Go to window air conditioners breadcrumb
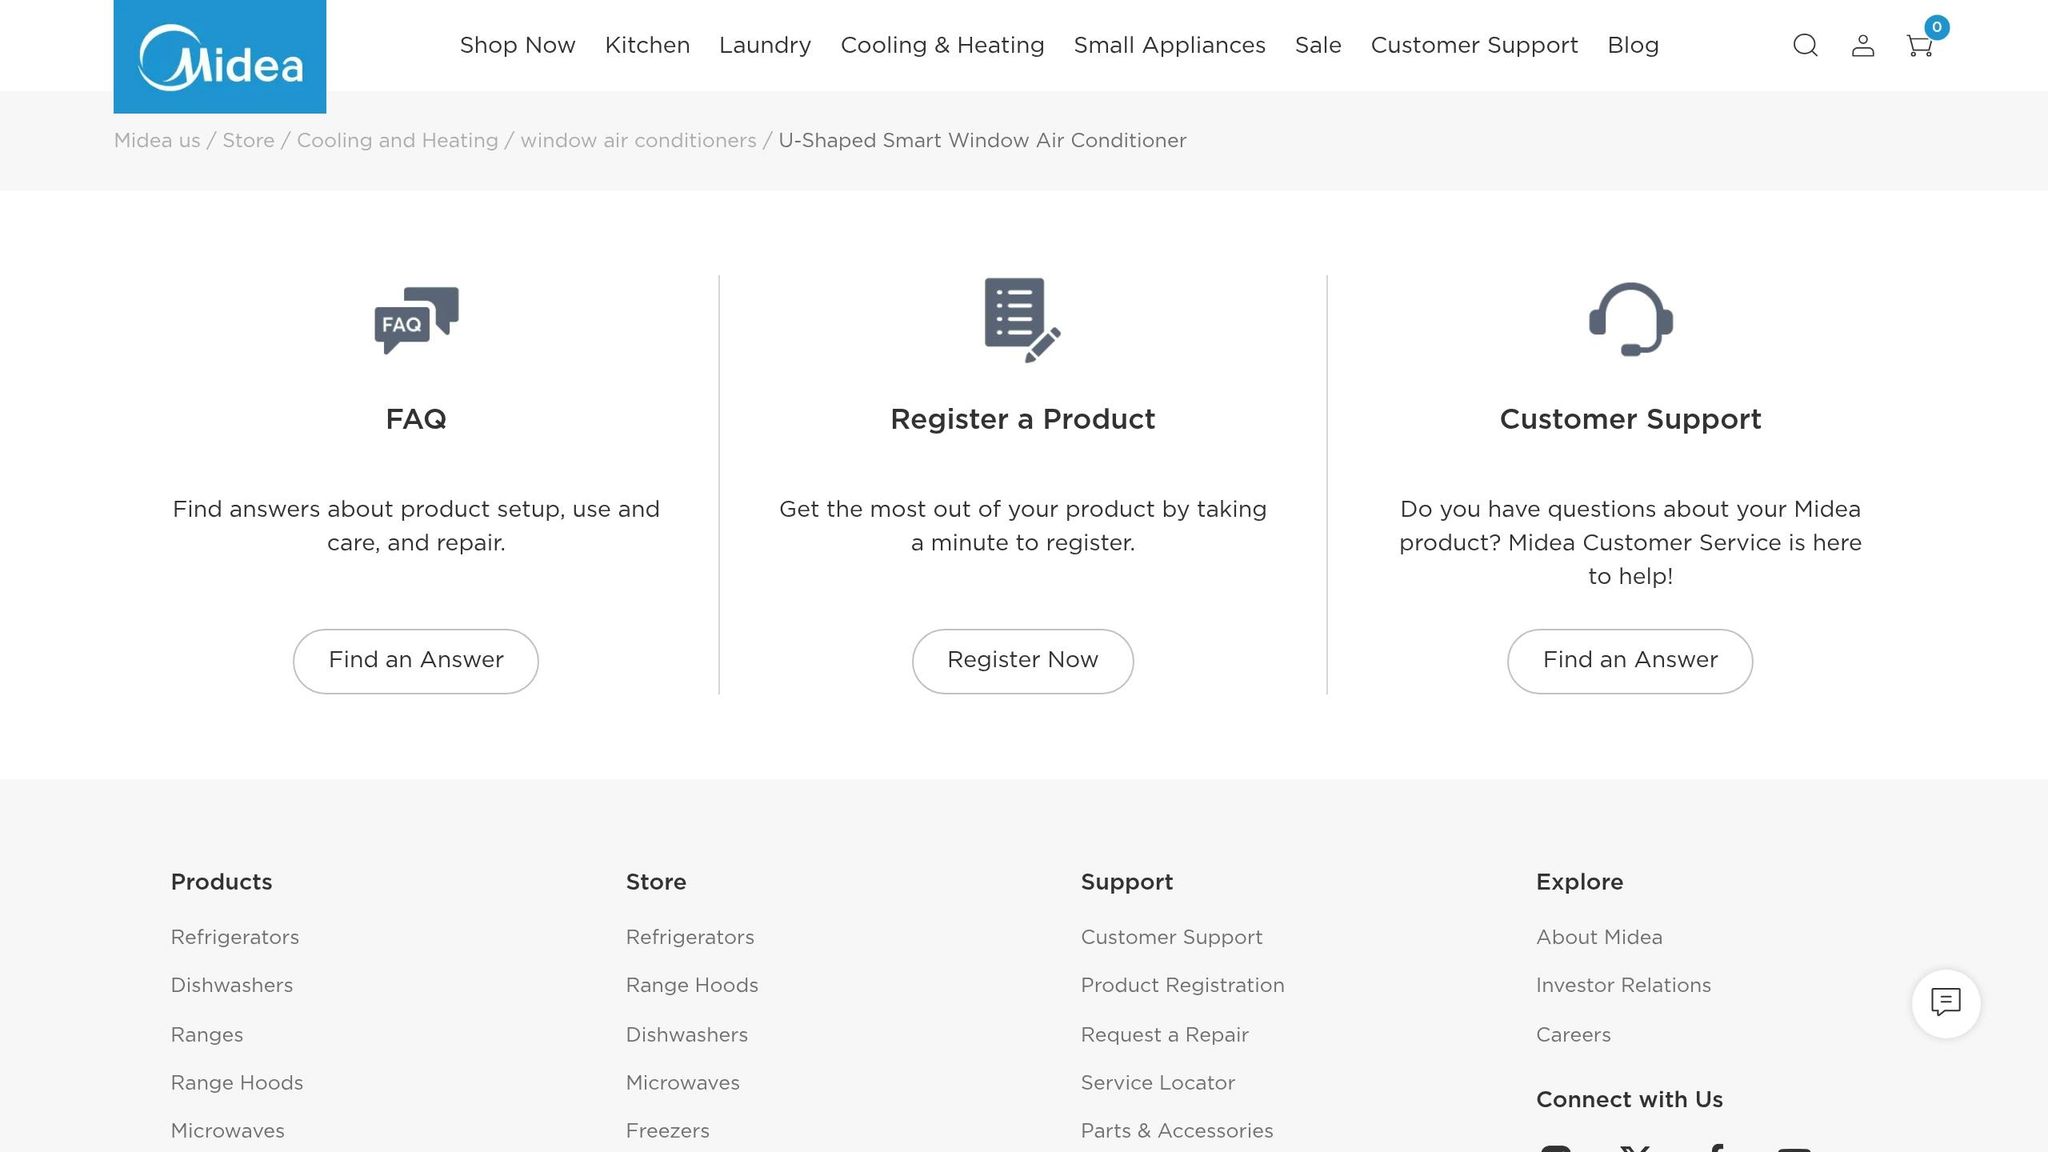 (x=638, y=141)
